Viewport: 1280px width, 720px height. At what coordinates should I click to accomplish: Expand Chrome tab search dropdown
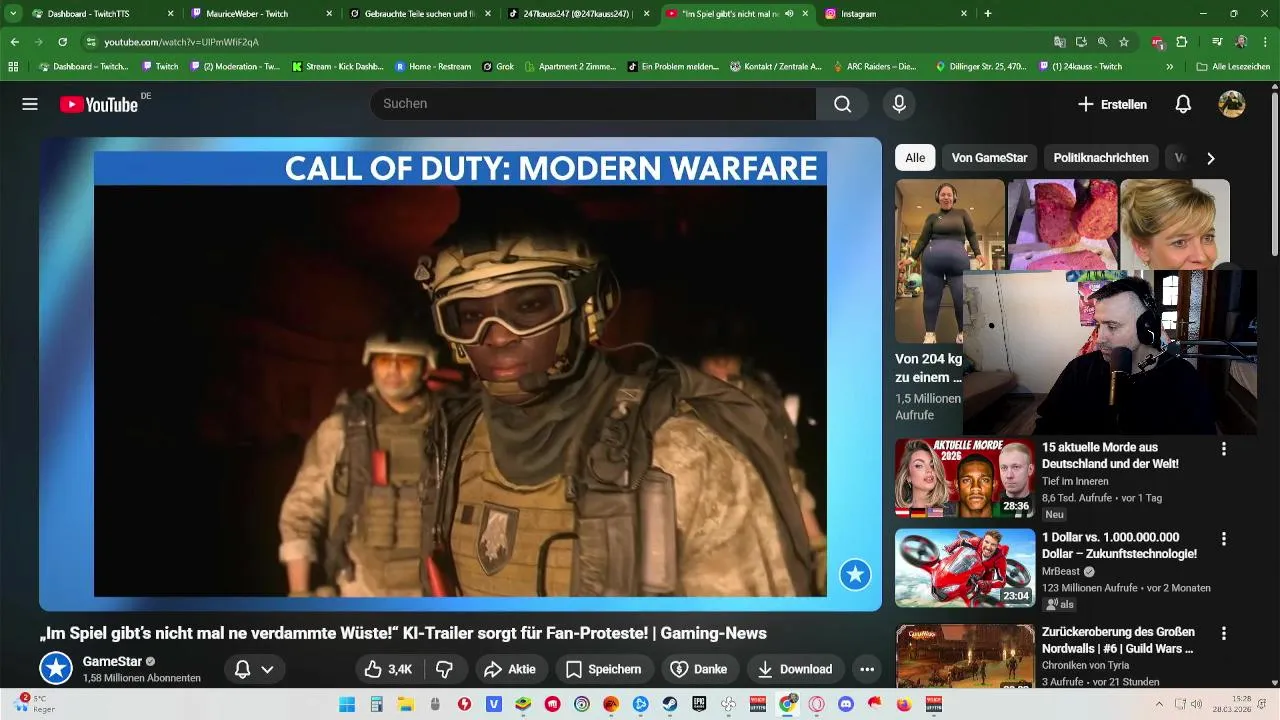[13, 14]
